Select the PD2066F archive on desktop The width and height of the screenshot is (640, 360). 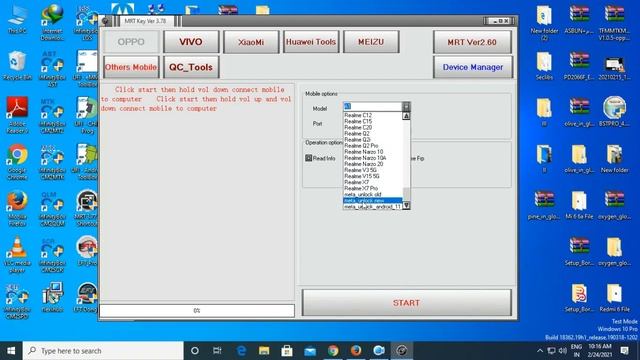[x=579, y=66]
